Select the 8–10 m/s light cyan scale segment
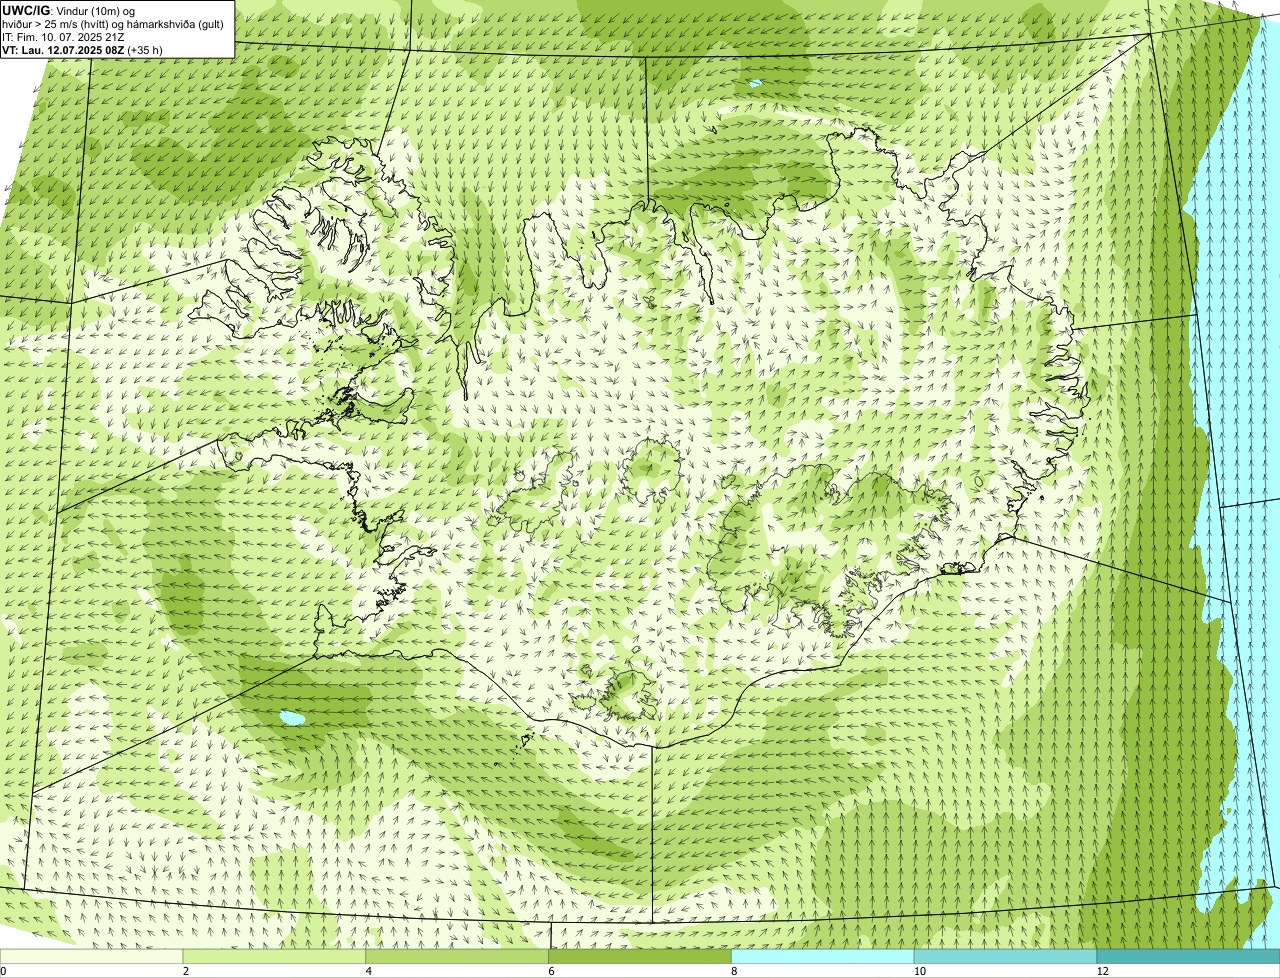This screenshot has height=978, width=1280. tap(823, 956)
